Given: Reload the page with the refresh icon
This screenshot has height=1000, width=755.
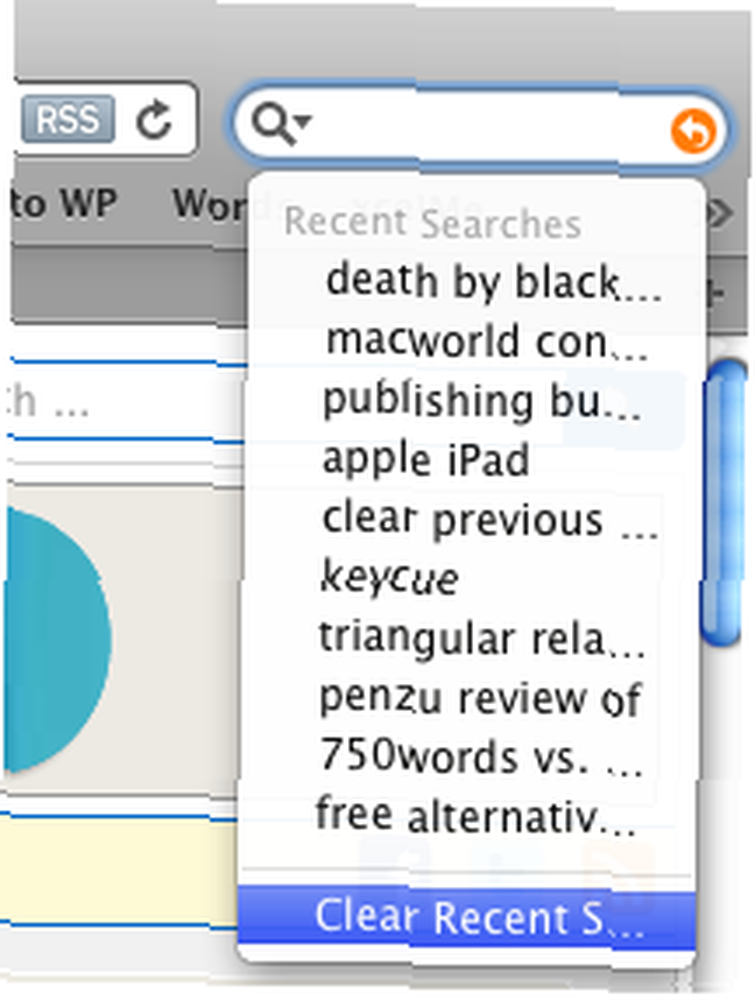Looking at the screenshot, I should (154, 120).
